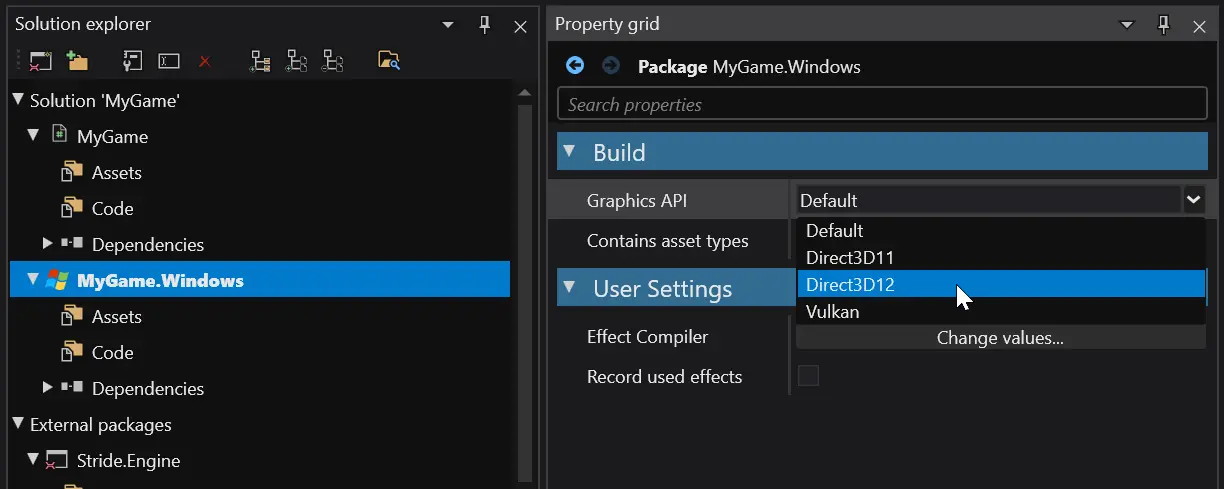Collapse the Build section in Property grid
This screenshot has height=489, width=1224.
pyautogui.click(x=569, y=152)
